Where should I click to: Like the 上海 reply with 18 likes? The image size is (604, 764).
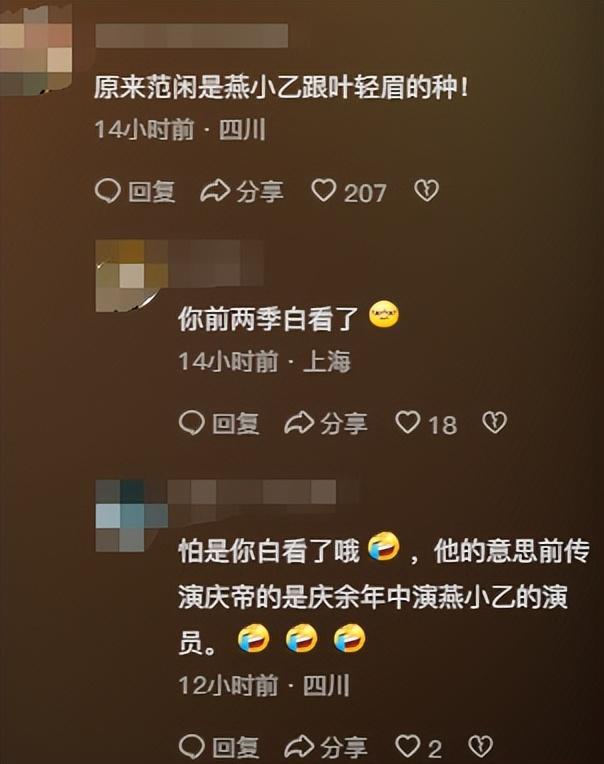click(408, 422)
